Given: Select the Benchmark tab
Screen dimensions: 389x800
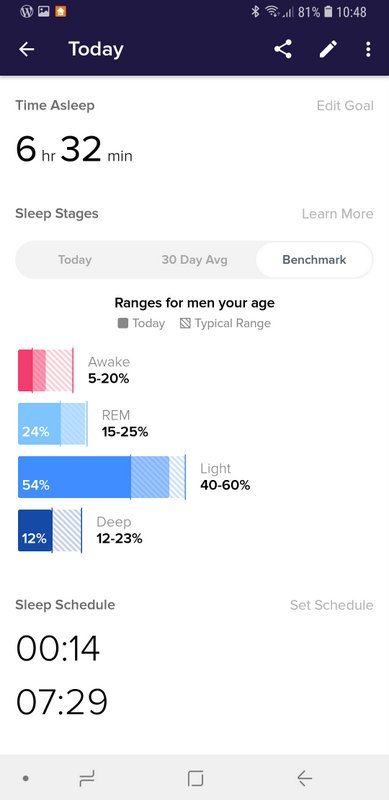Looking at the screenshot, I should [314, 260].
